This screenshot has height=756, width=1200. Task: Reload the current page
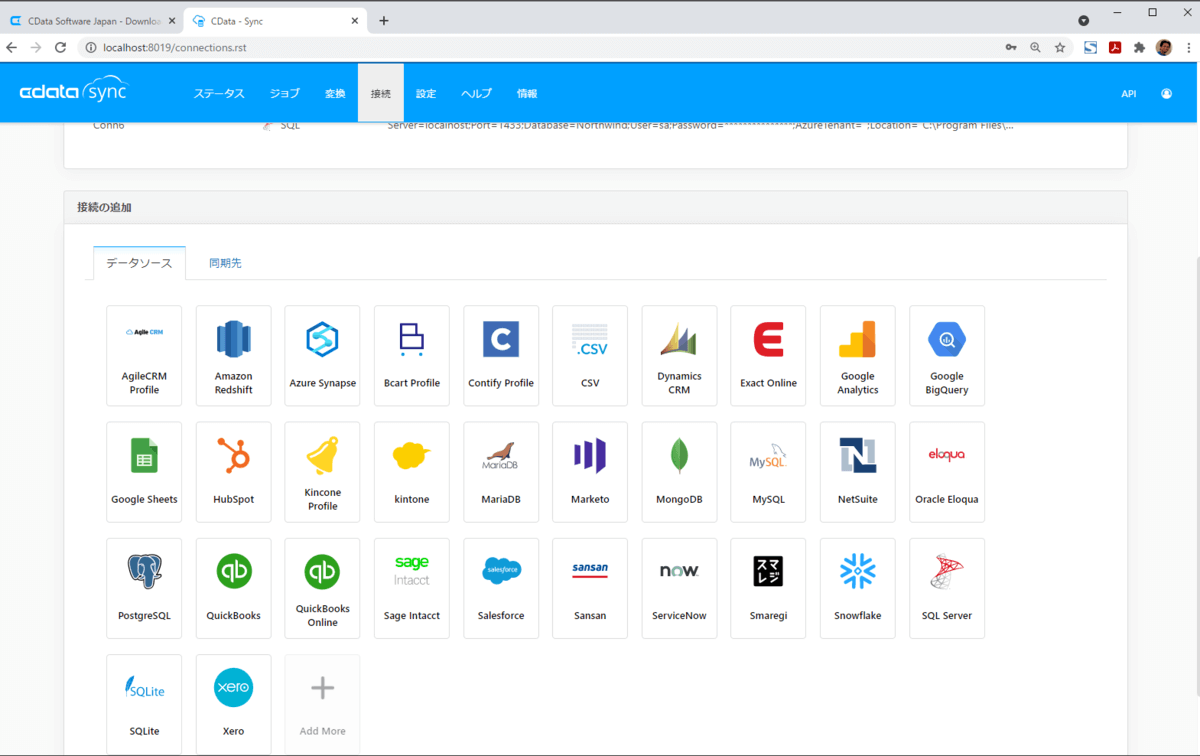pos(60,47)
